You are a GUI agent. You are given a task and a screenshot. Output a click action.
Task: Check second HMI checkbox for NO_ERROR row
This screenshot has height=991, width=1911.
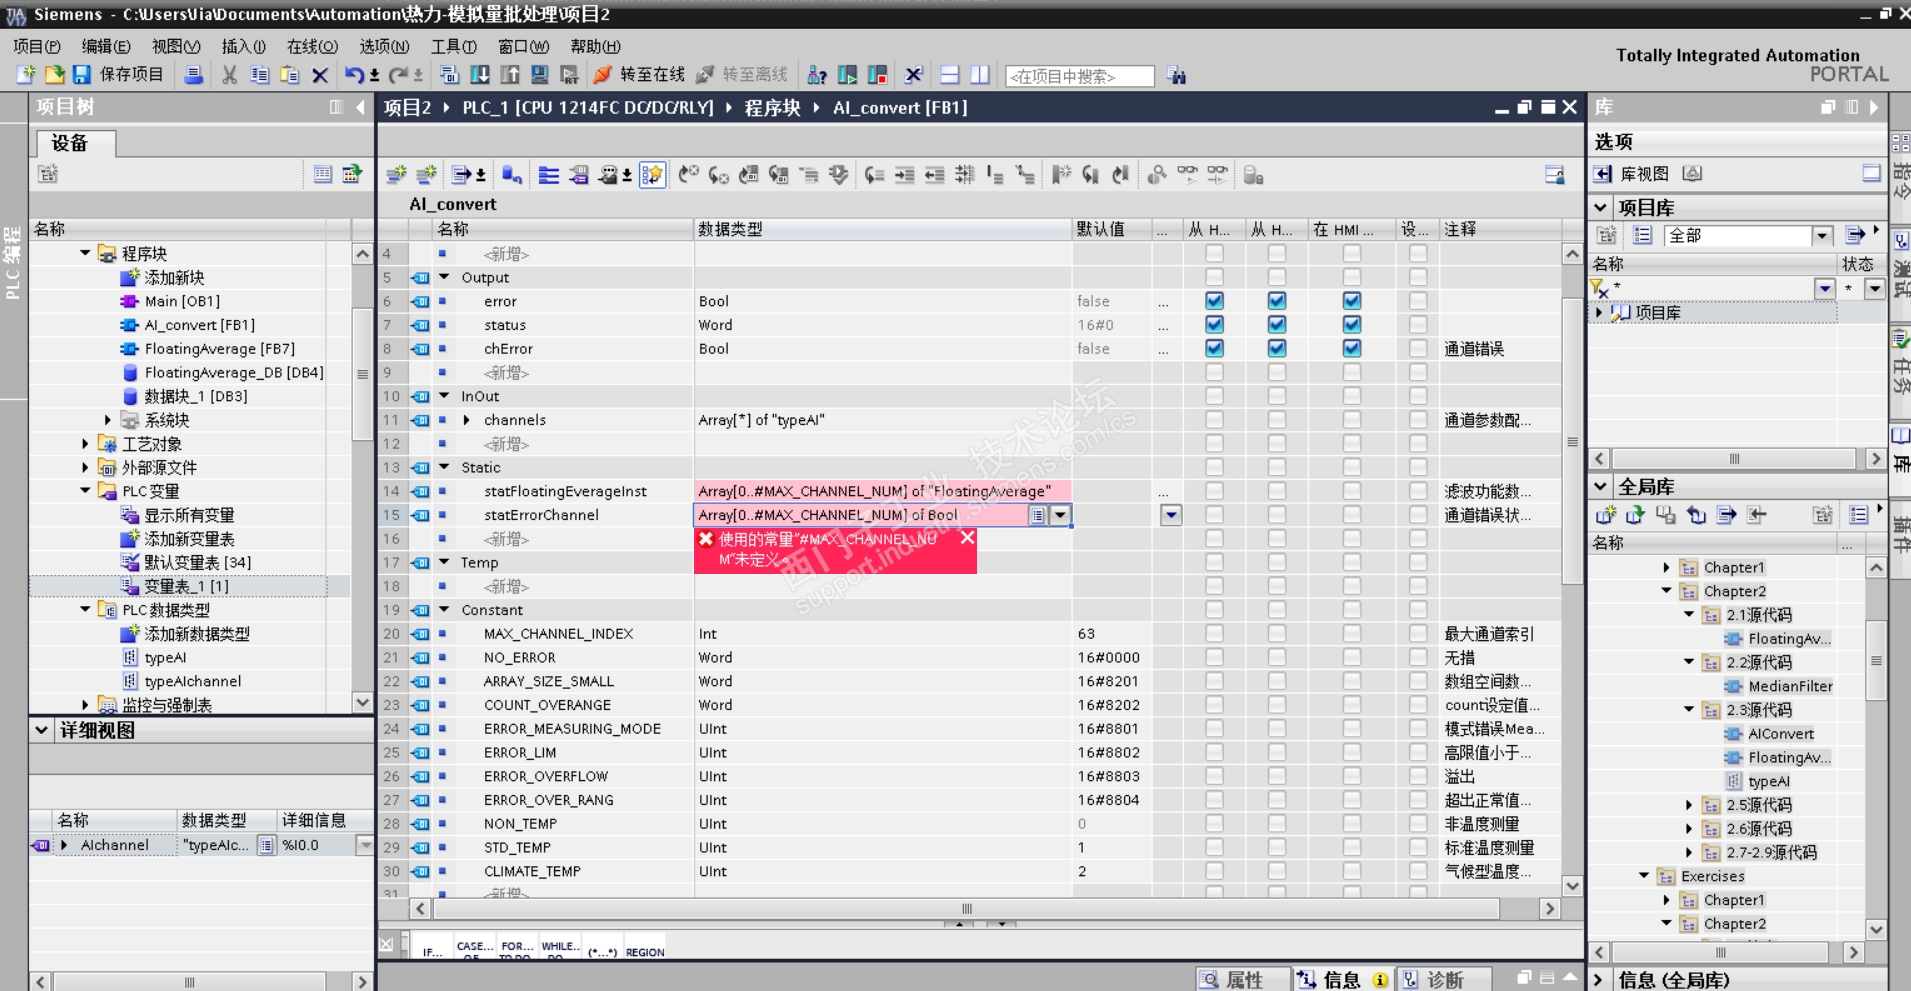pos(1277,658)
